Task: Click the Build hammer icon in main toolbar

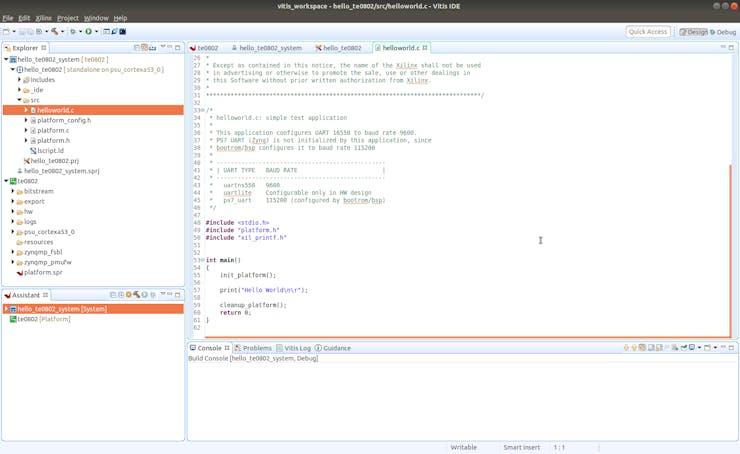Action: coord(54,32)
